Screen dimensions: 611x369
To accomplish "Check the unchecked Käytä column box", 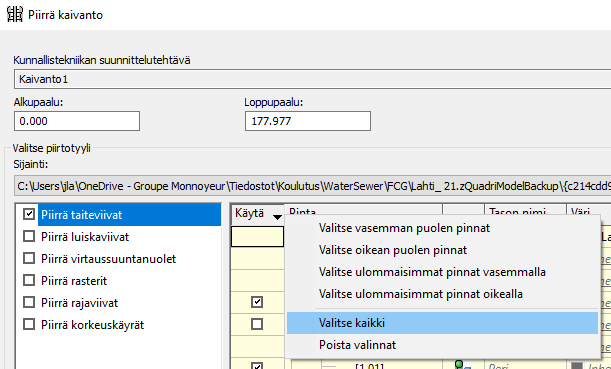I will pyautogui.click(x=257, y=324).
